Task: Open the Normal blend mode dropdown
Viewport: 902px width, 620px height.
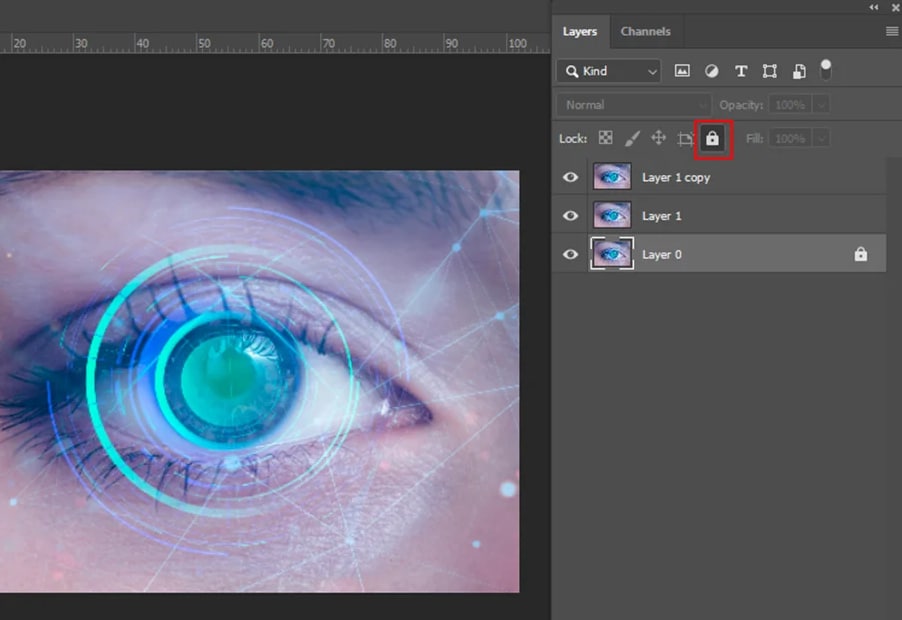Action: click(633, 105)
